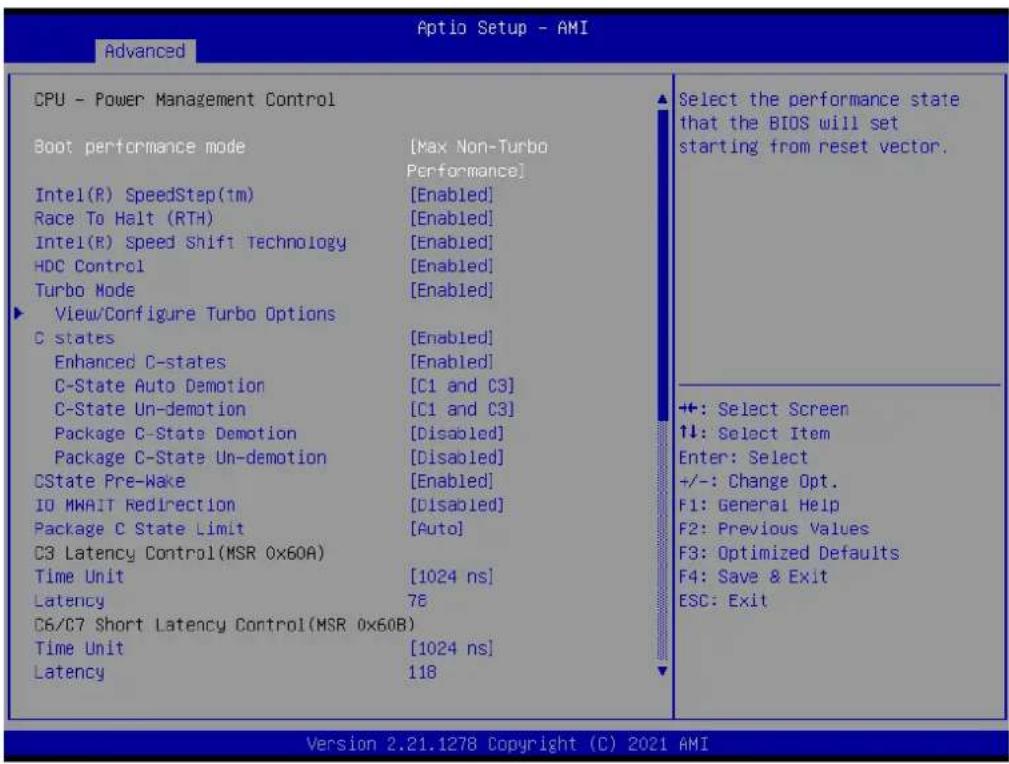Toggle Turbo Mode Enabled value
Image resolution: width=1009 pixels, height=764 pixels.
click(451, 290)
